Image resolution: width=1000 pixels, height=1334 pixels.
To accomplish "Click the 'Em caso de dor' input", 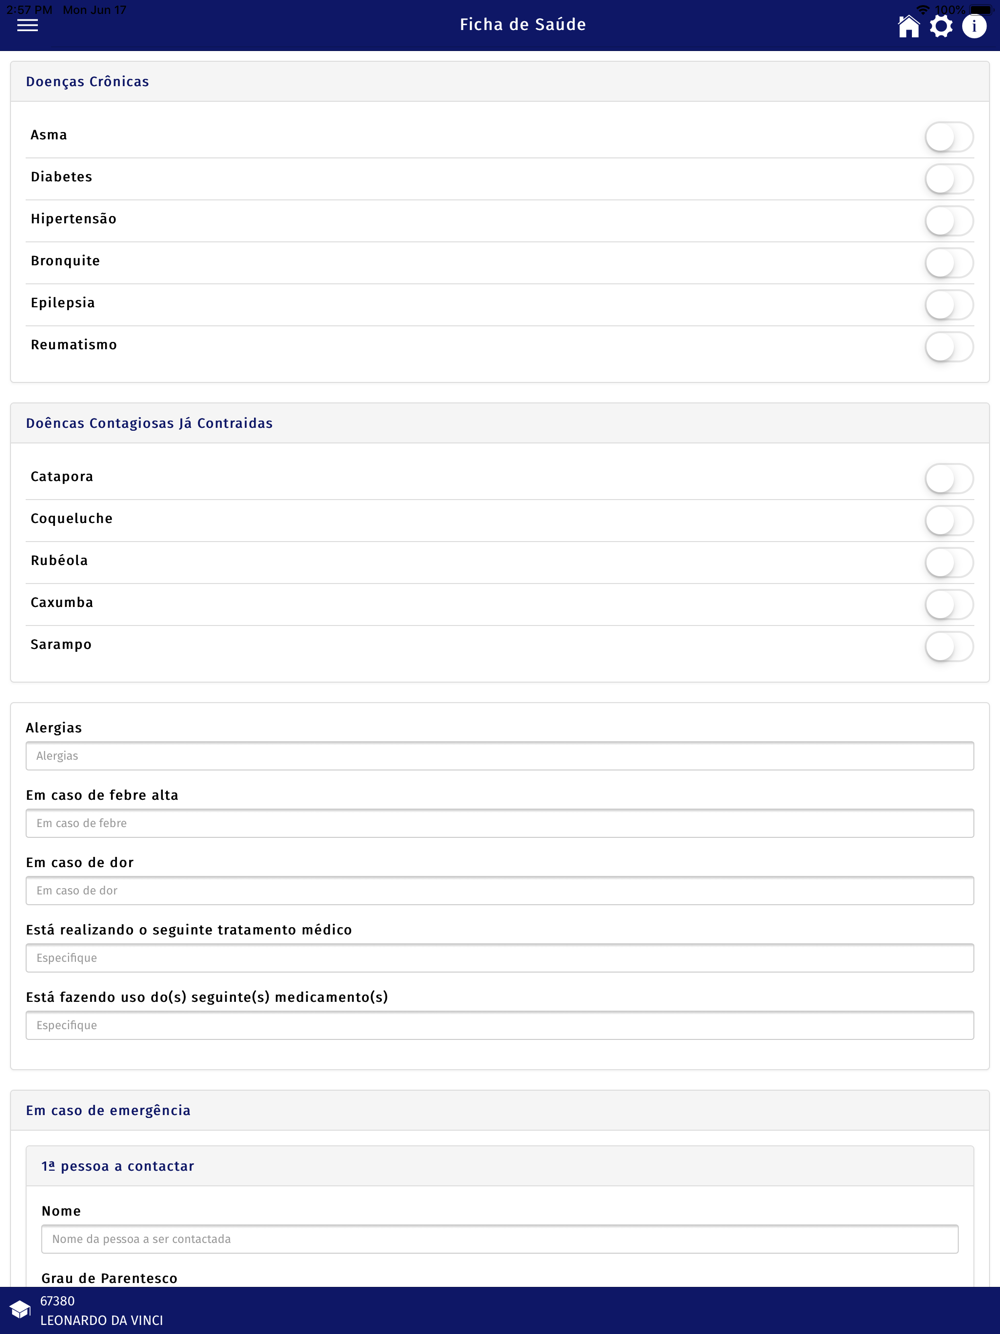I will pos(500,891).
